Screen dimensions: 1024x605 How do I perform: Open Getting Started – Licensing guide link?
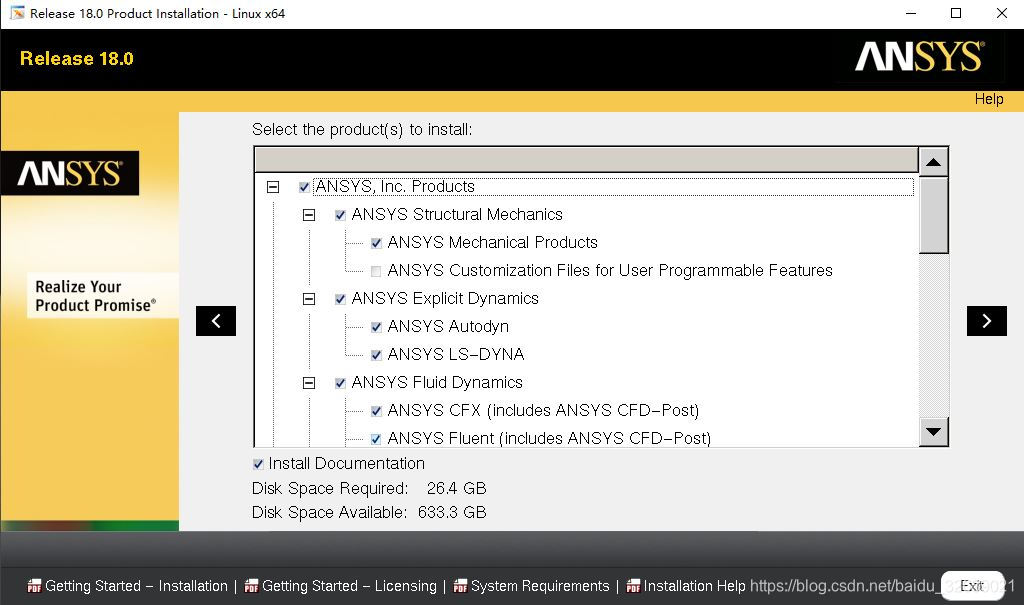click(349, 586)
